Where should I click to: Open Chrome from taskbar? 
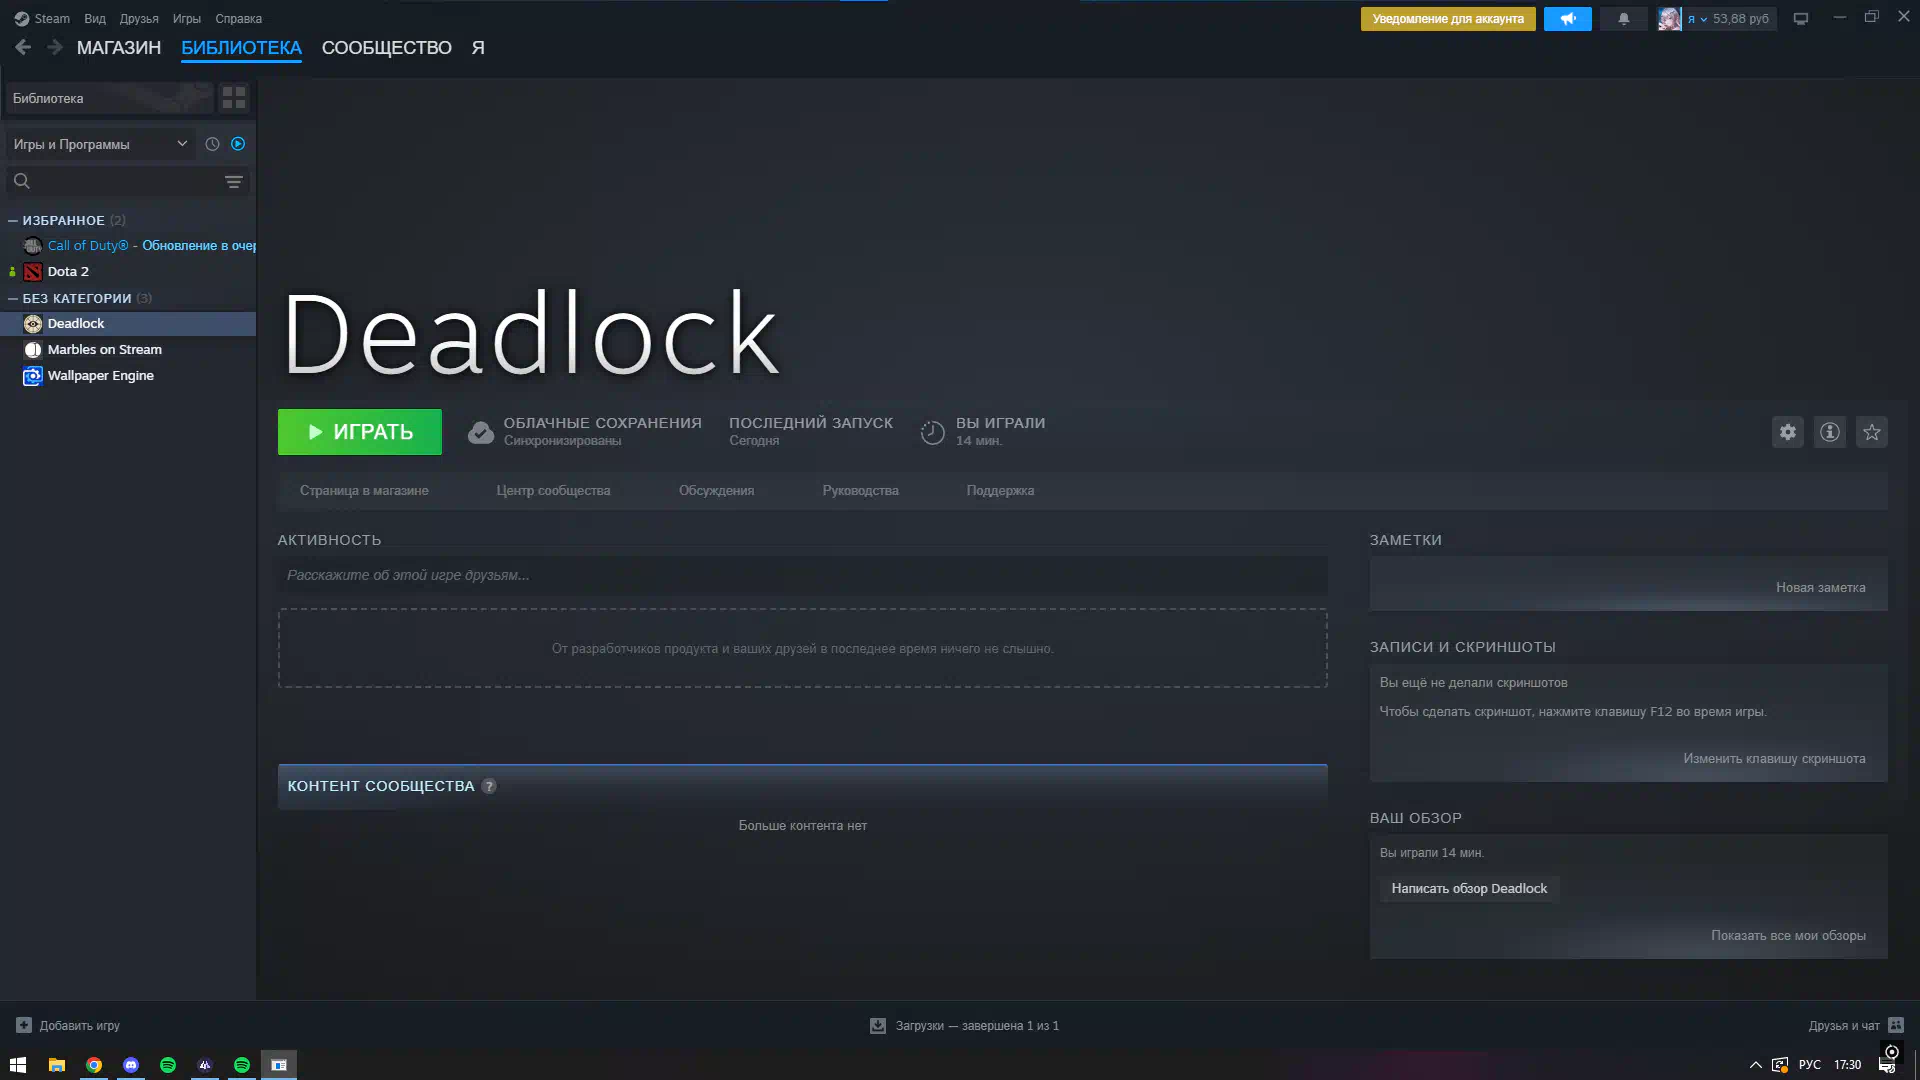pyautogui.click(x=94, y=1065)
